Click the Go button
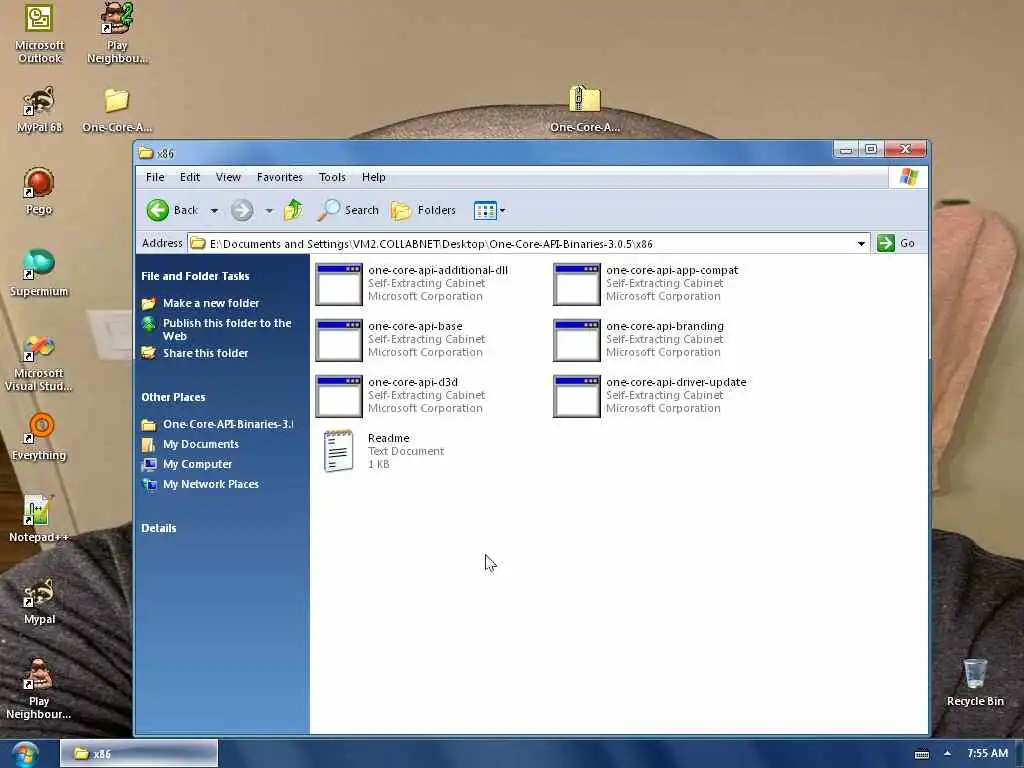1024x768 pixels. pos(896,243)
